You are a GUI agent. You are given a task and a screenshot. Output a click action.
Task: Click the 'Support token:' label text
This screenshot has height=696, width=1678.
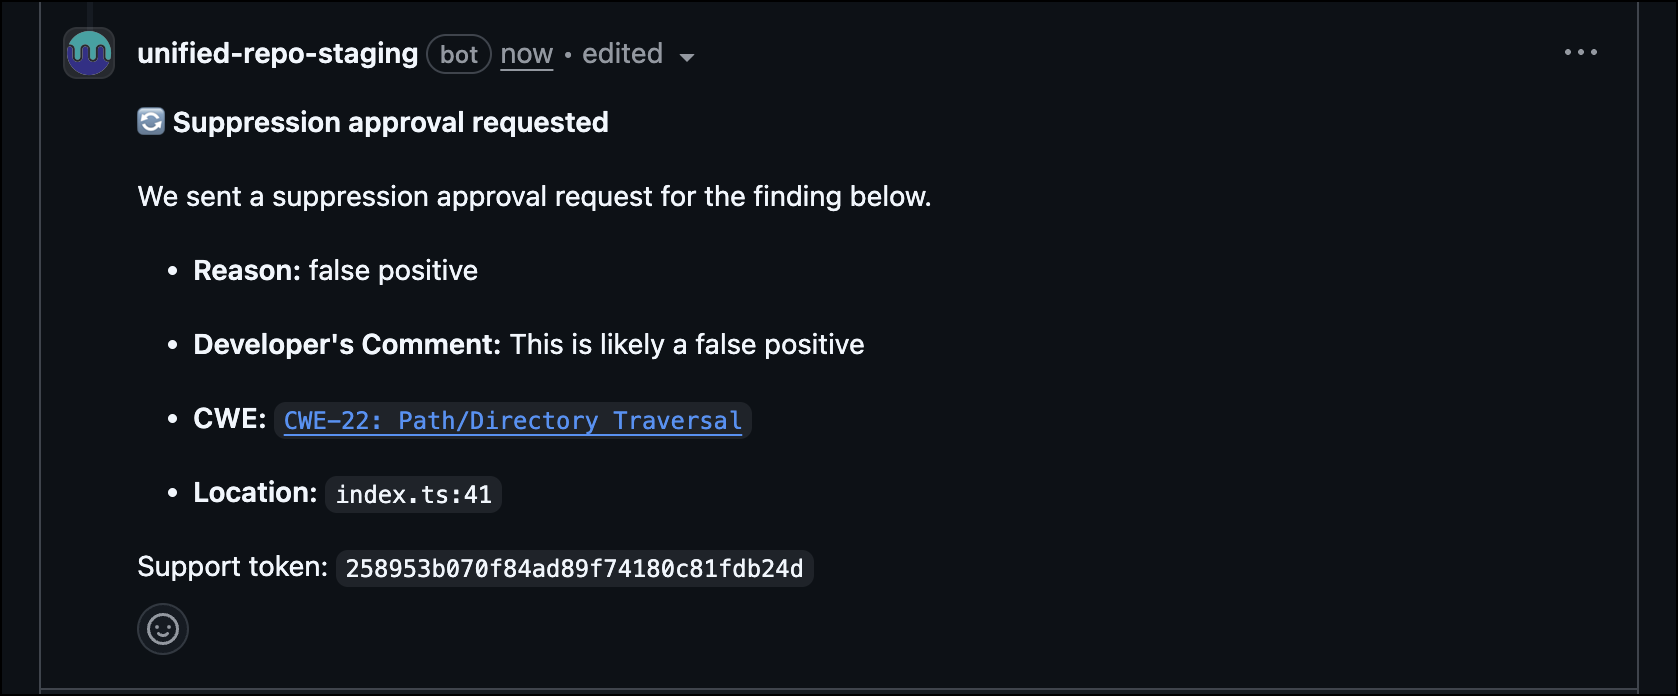pyautogui.click(x=232, y=567)
